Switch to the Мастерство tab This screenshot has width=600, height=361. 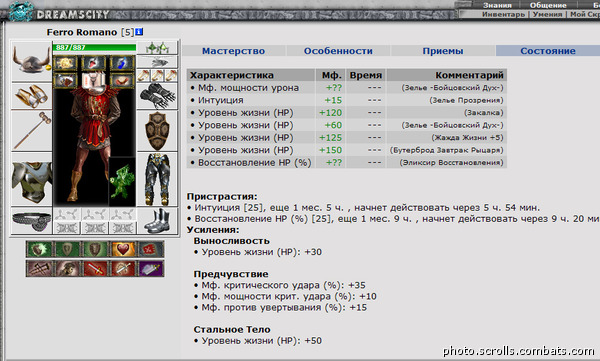pyautogui.click(x=233, y=51)
